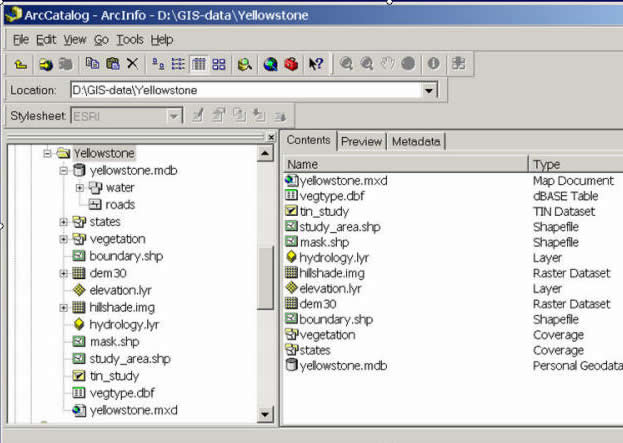Open the Stylesheet ESRI dropdown
The width and height of the screenshot is (623, 443).
[x=174, y=116]
